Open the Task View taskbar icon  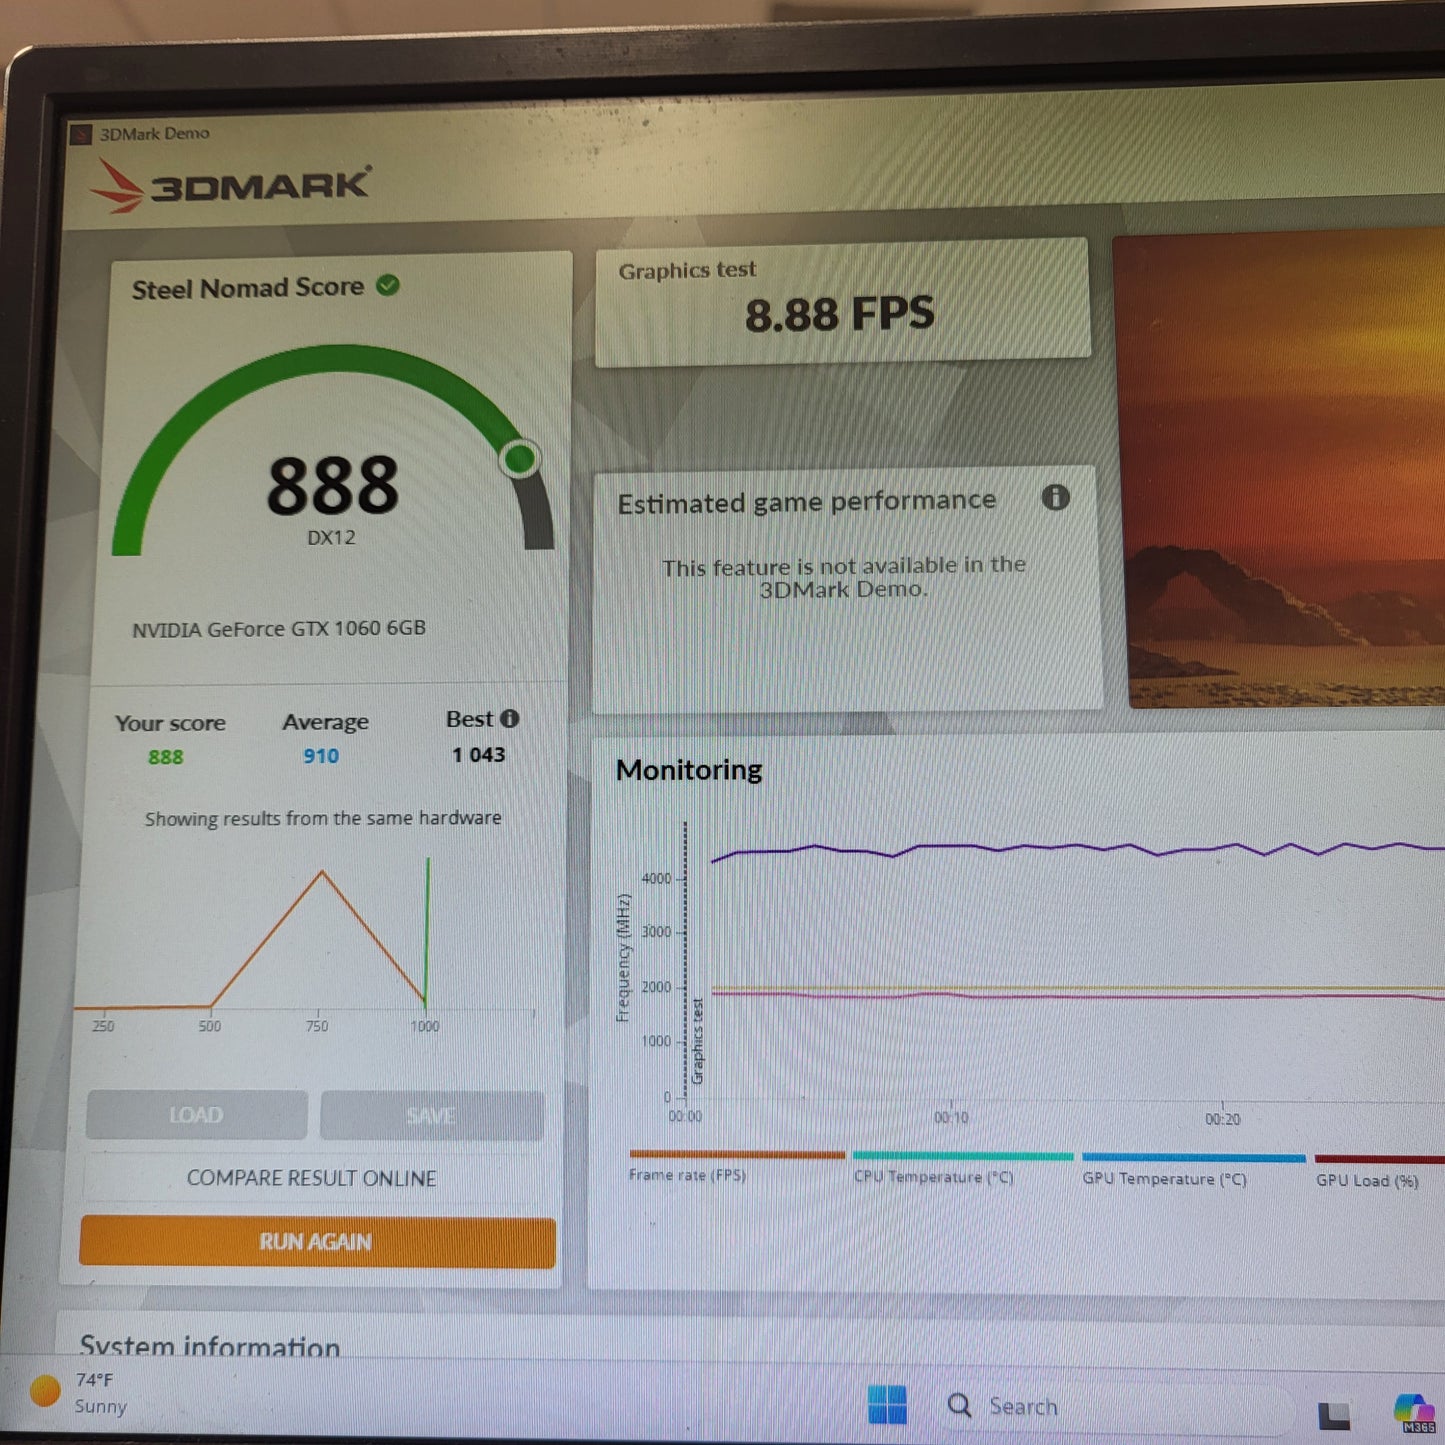[1333, 1414]
